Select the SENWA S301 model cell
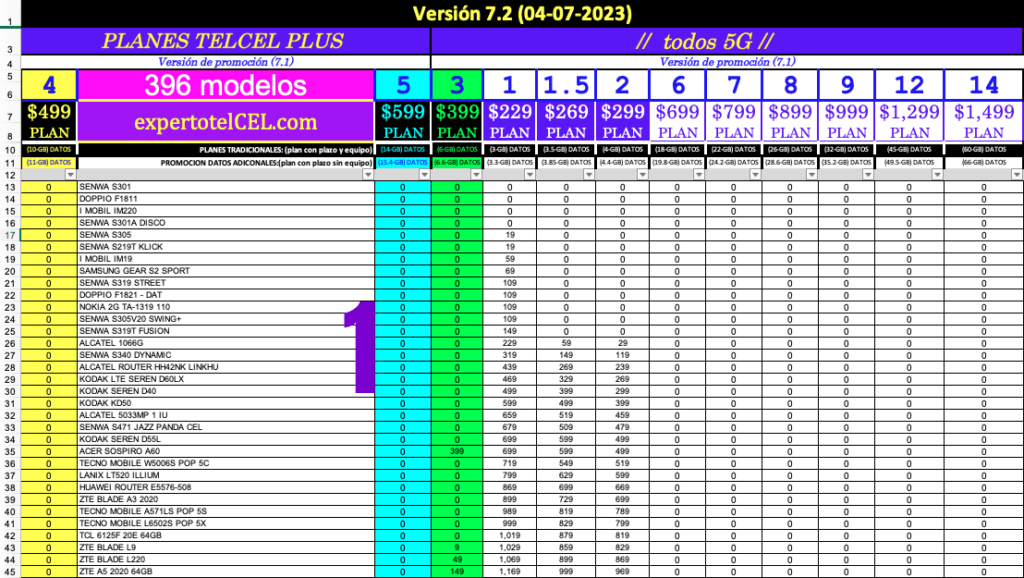1024x578 pixels. tap(226, 187)
